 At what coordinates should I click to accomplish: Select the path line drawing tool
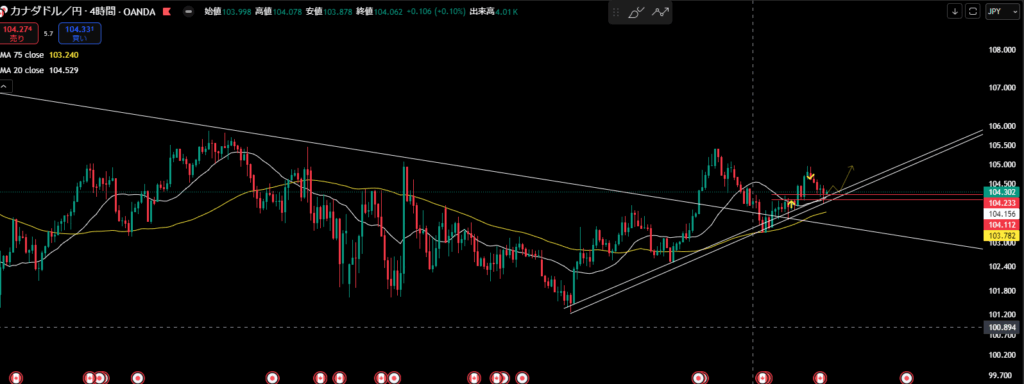660,12
